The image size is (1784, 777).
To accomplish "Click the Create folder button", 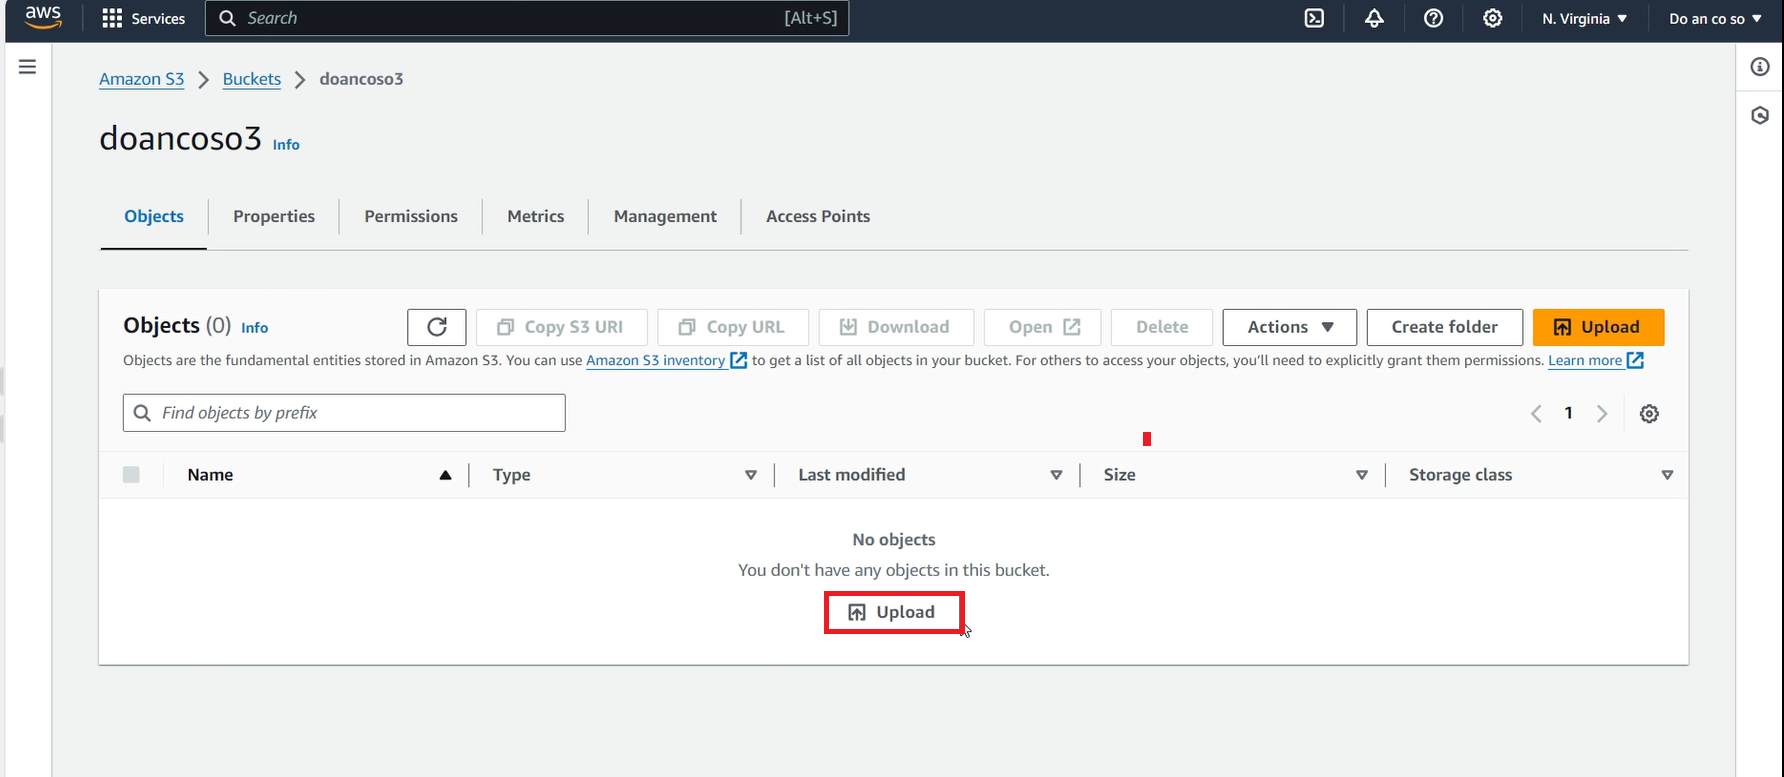I will pyautogui.click(x=1444, y=327).
